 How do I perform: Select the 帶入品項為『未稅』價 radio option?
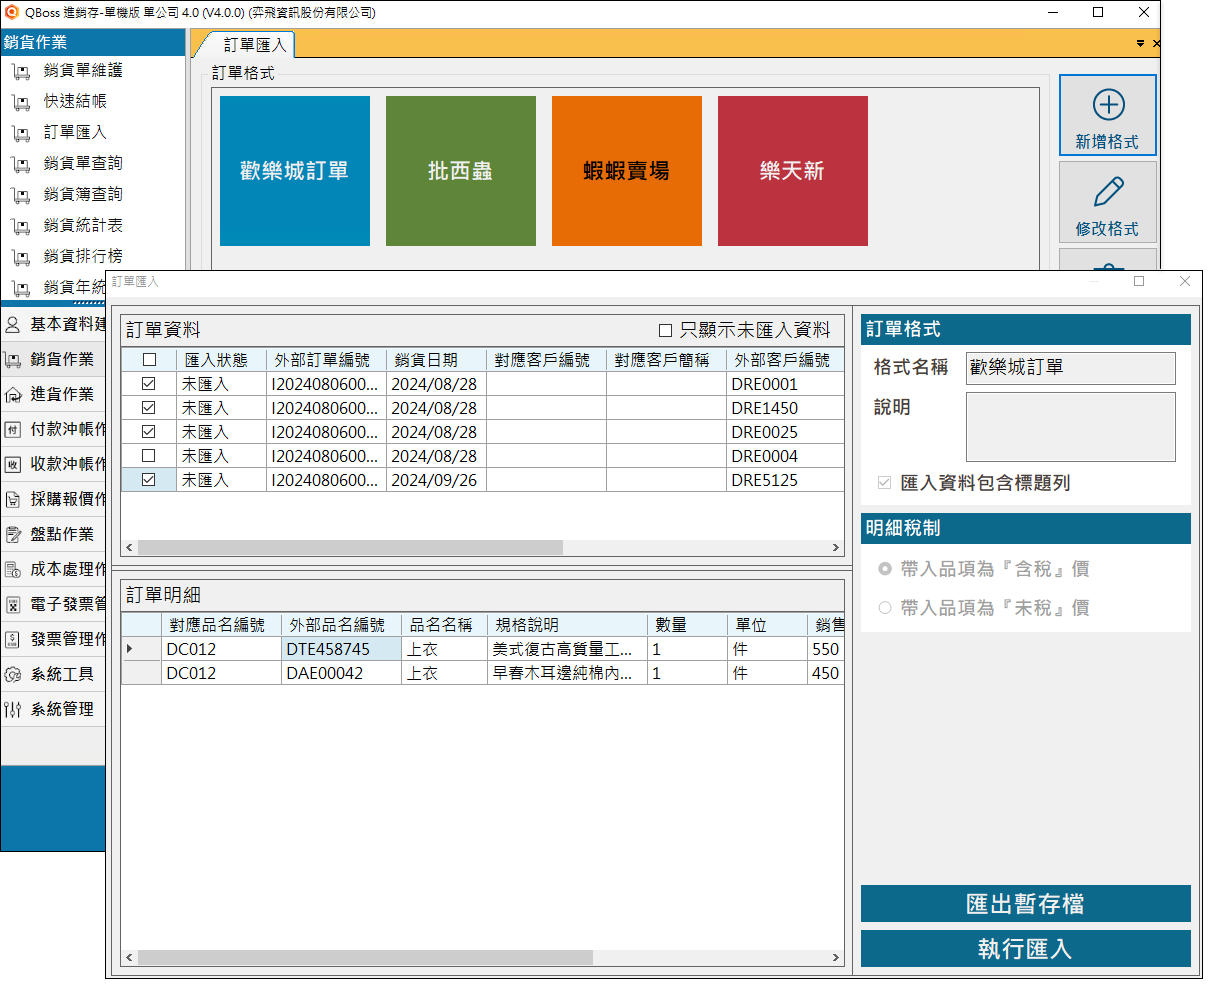coord(884,608)
